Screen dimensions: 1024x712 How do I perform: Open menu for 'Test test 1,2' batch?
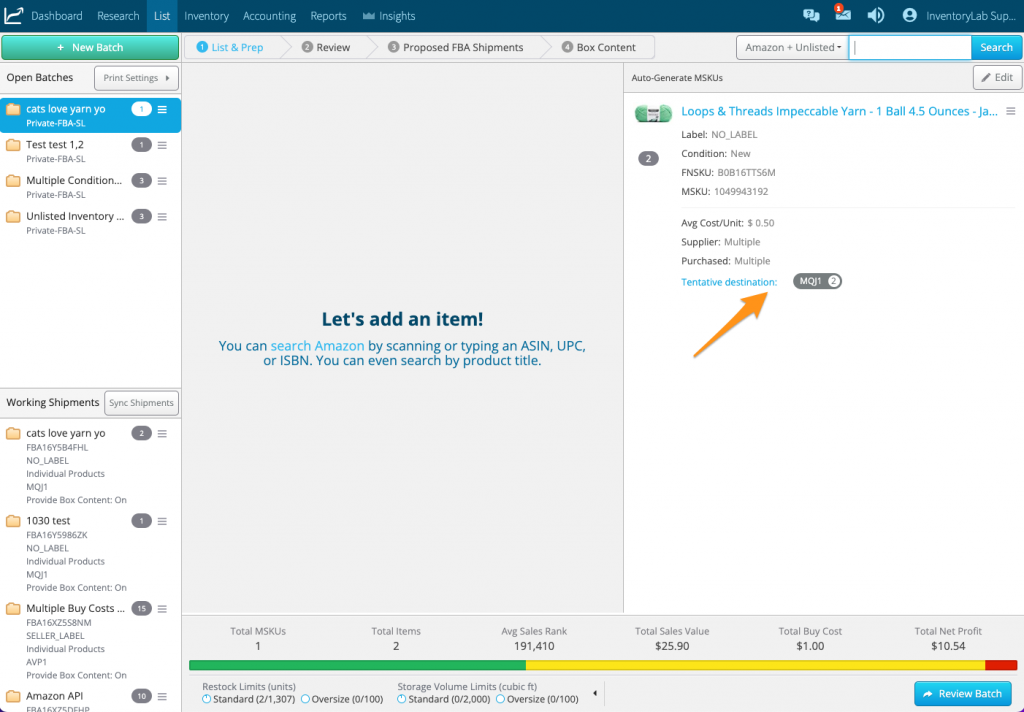coord(162,145)
